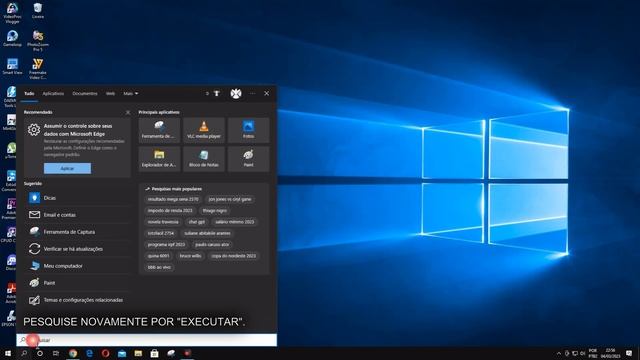Close the search panel
640x360 pixels.
[x=267, y=93]
